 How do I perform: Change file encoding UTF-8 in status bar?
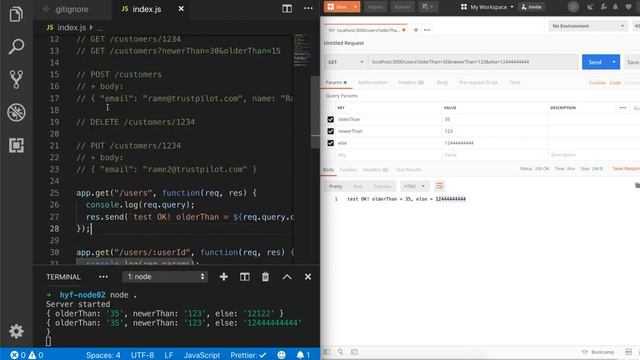(142, 355)
